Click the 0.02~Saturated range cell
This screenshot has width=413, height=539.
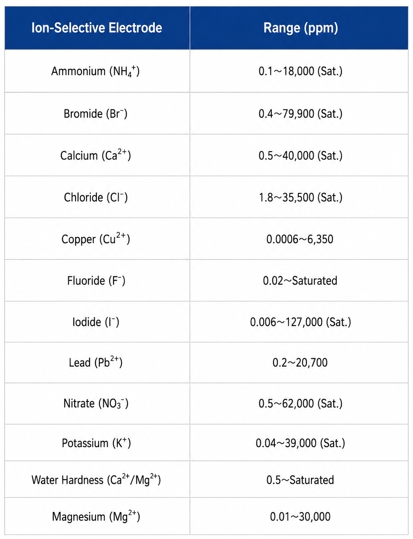point(299,281)
